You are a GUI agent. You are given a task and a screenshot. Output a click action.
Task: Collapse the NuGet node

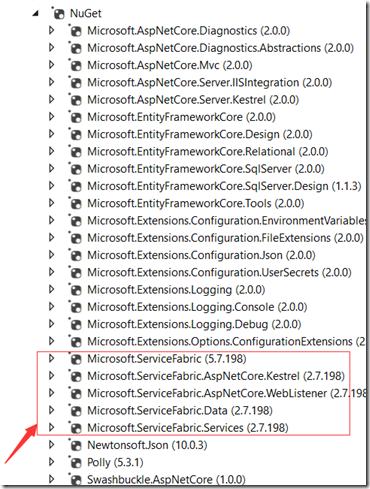click(35, 14)
